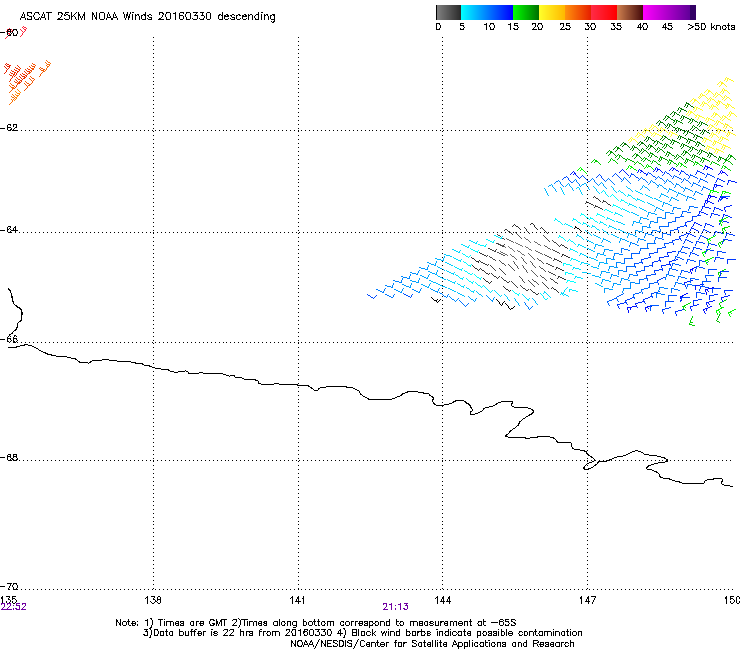The width and height of the screenshot is (740, 650).
Task: Click the latitude label '-62'
Action: pyautogui.click(x=9, y=128)
